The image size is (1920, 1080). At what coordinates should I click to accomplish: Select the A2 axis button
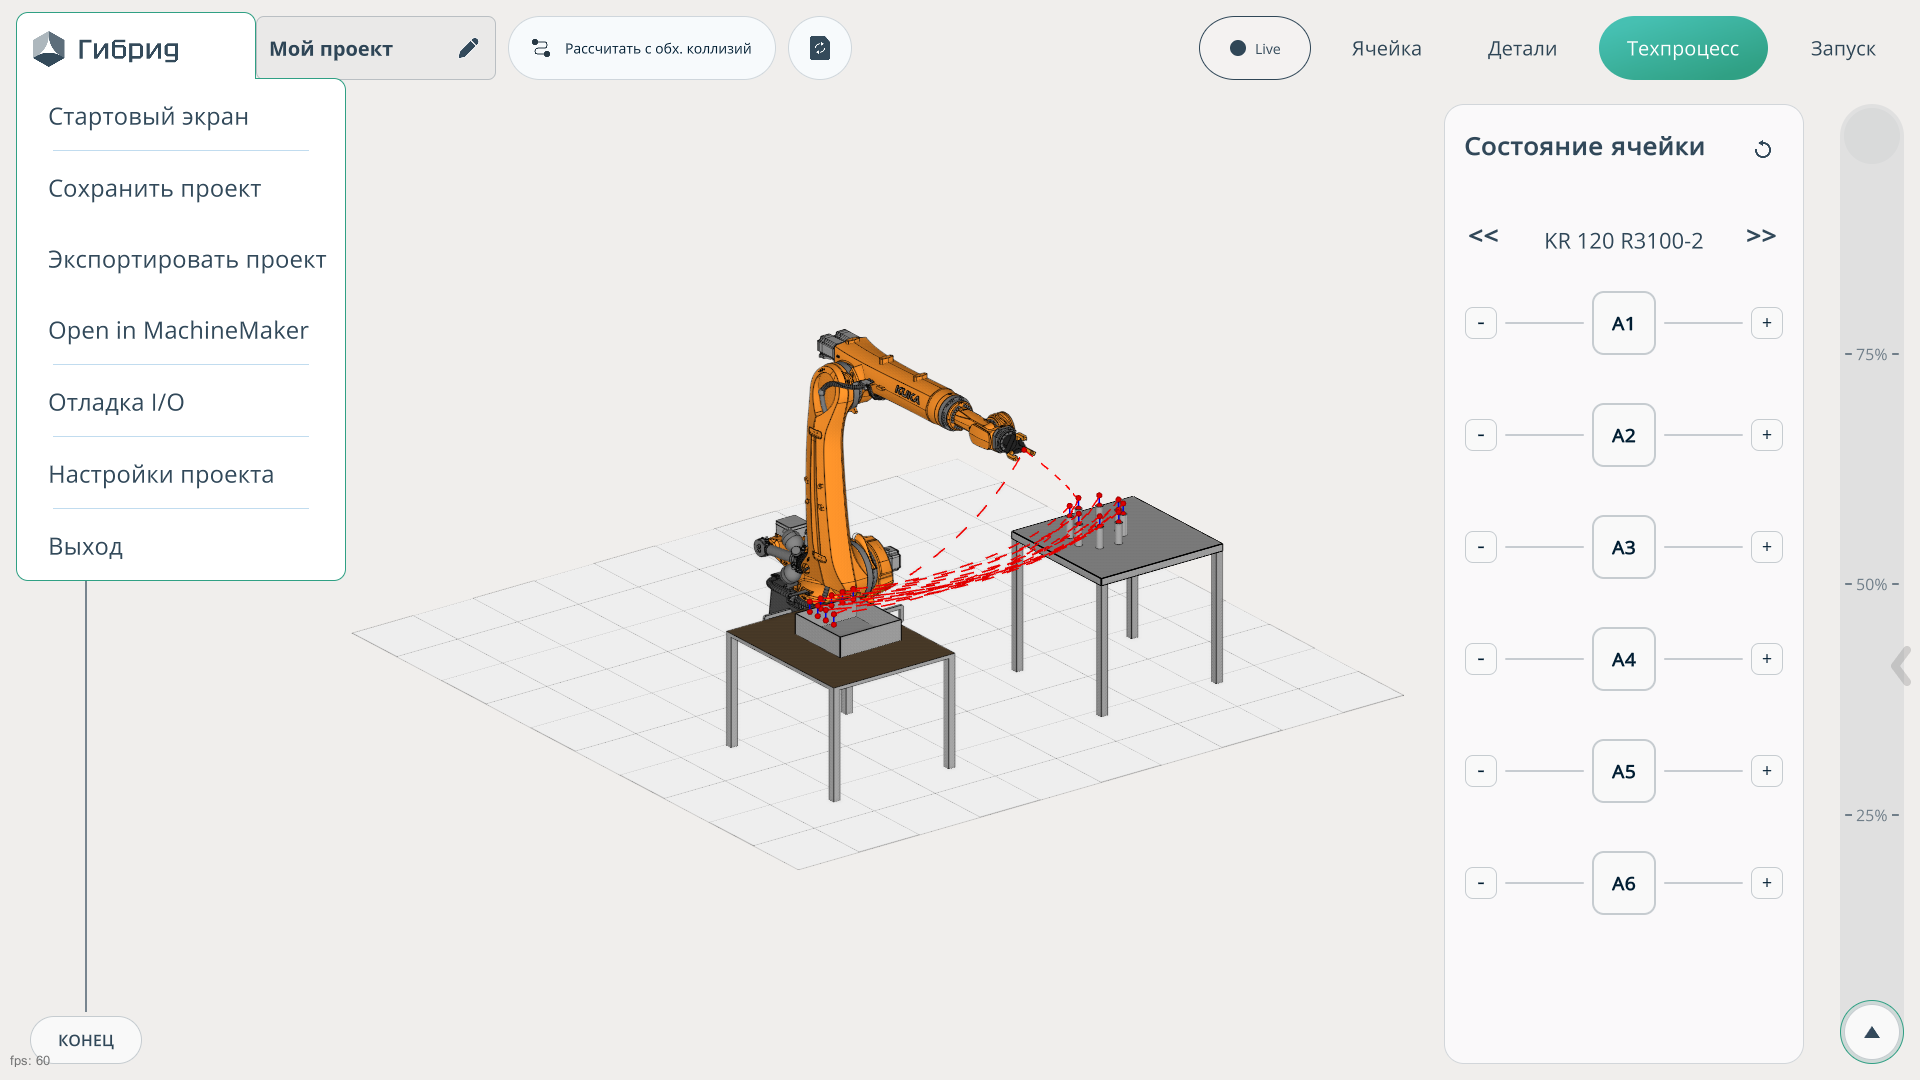1623,435
